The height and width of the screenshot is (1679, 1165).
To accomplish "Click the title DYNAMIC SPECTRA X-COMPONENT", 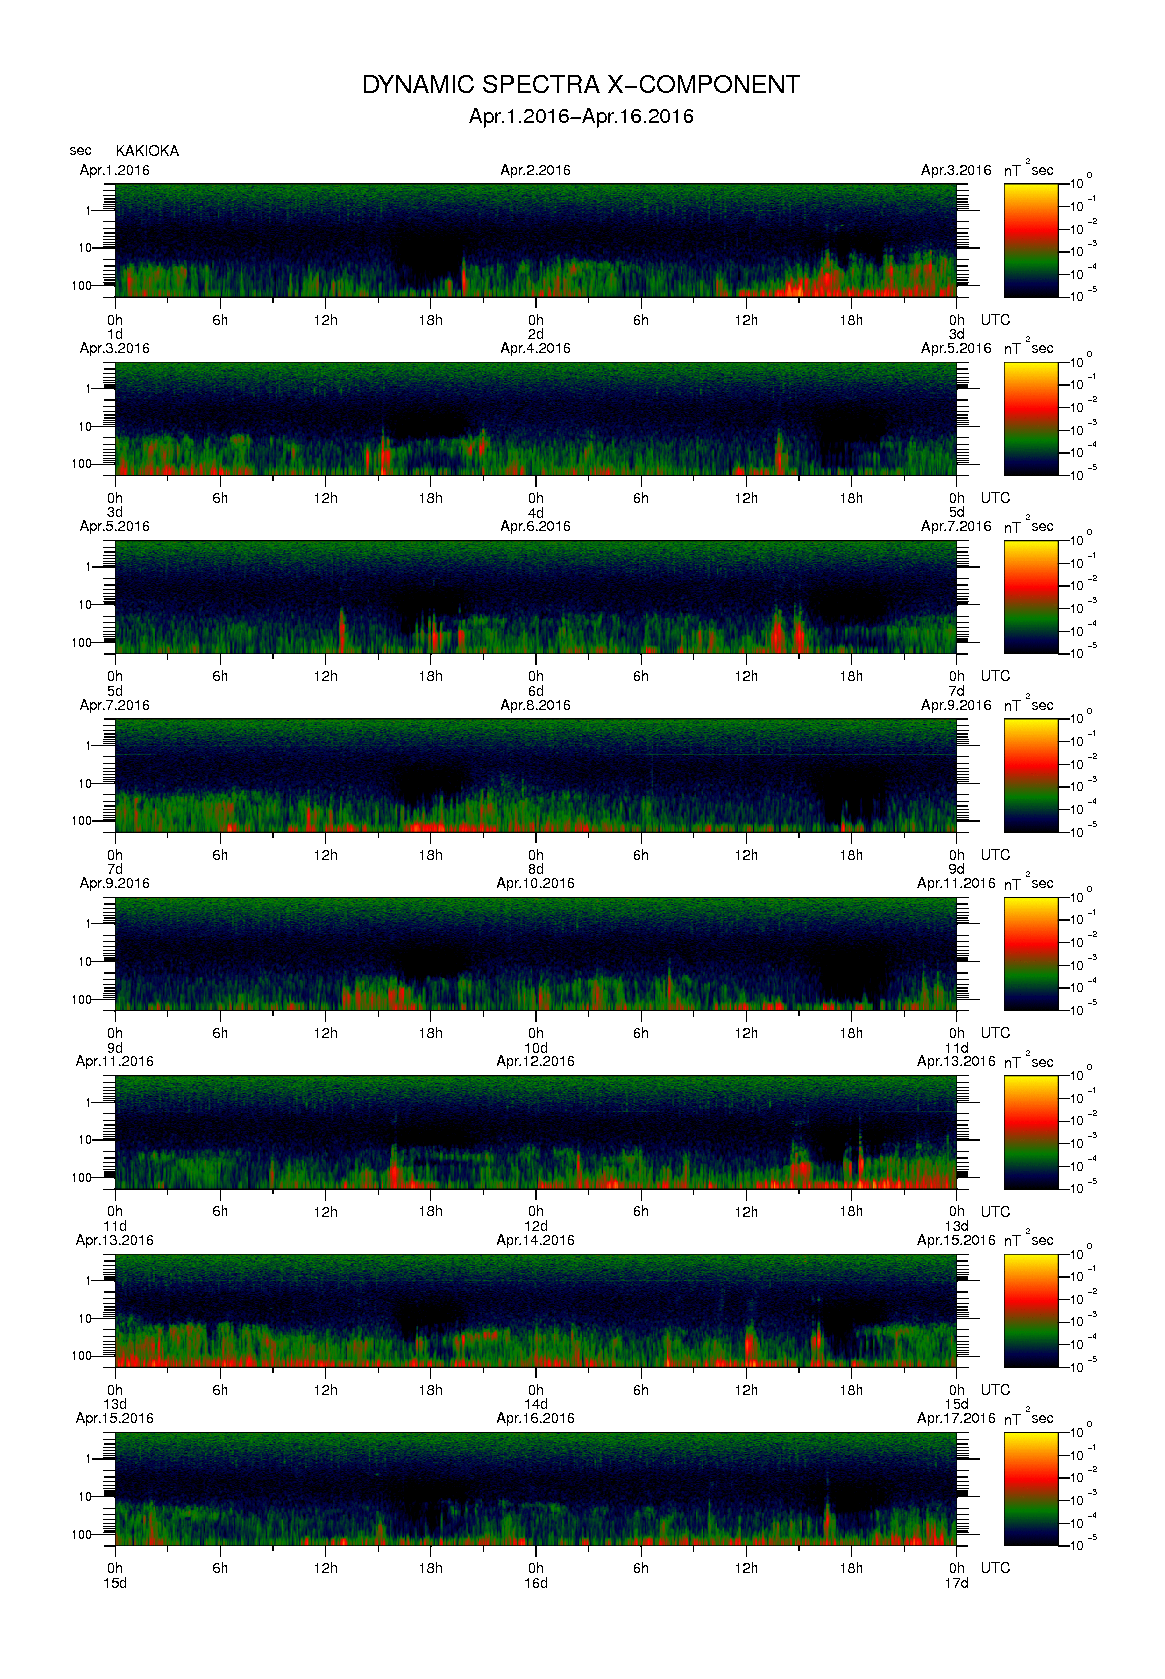I will 580,85.
